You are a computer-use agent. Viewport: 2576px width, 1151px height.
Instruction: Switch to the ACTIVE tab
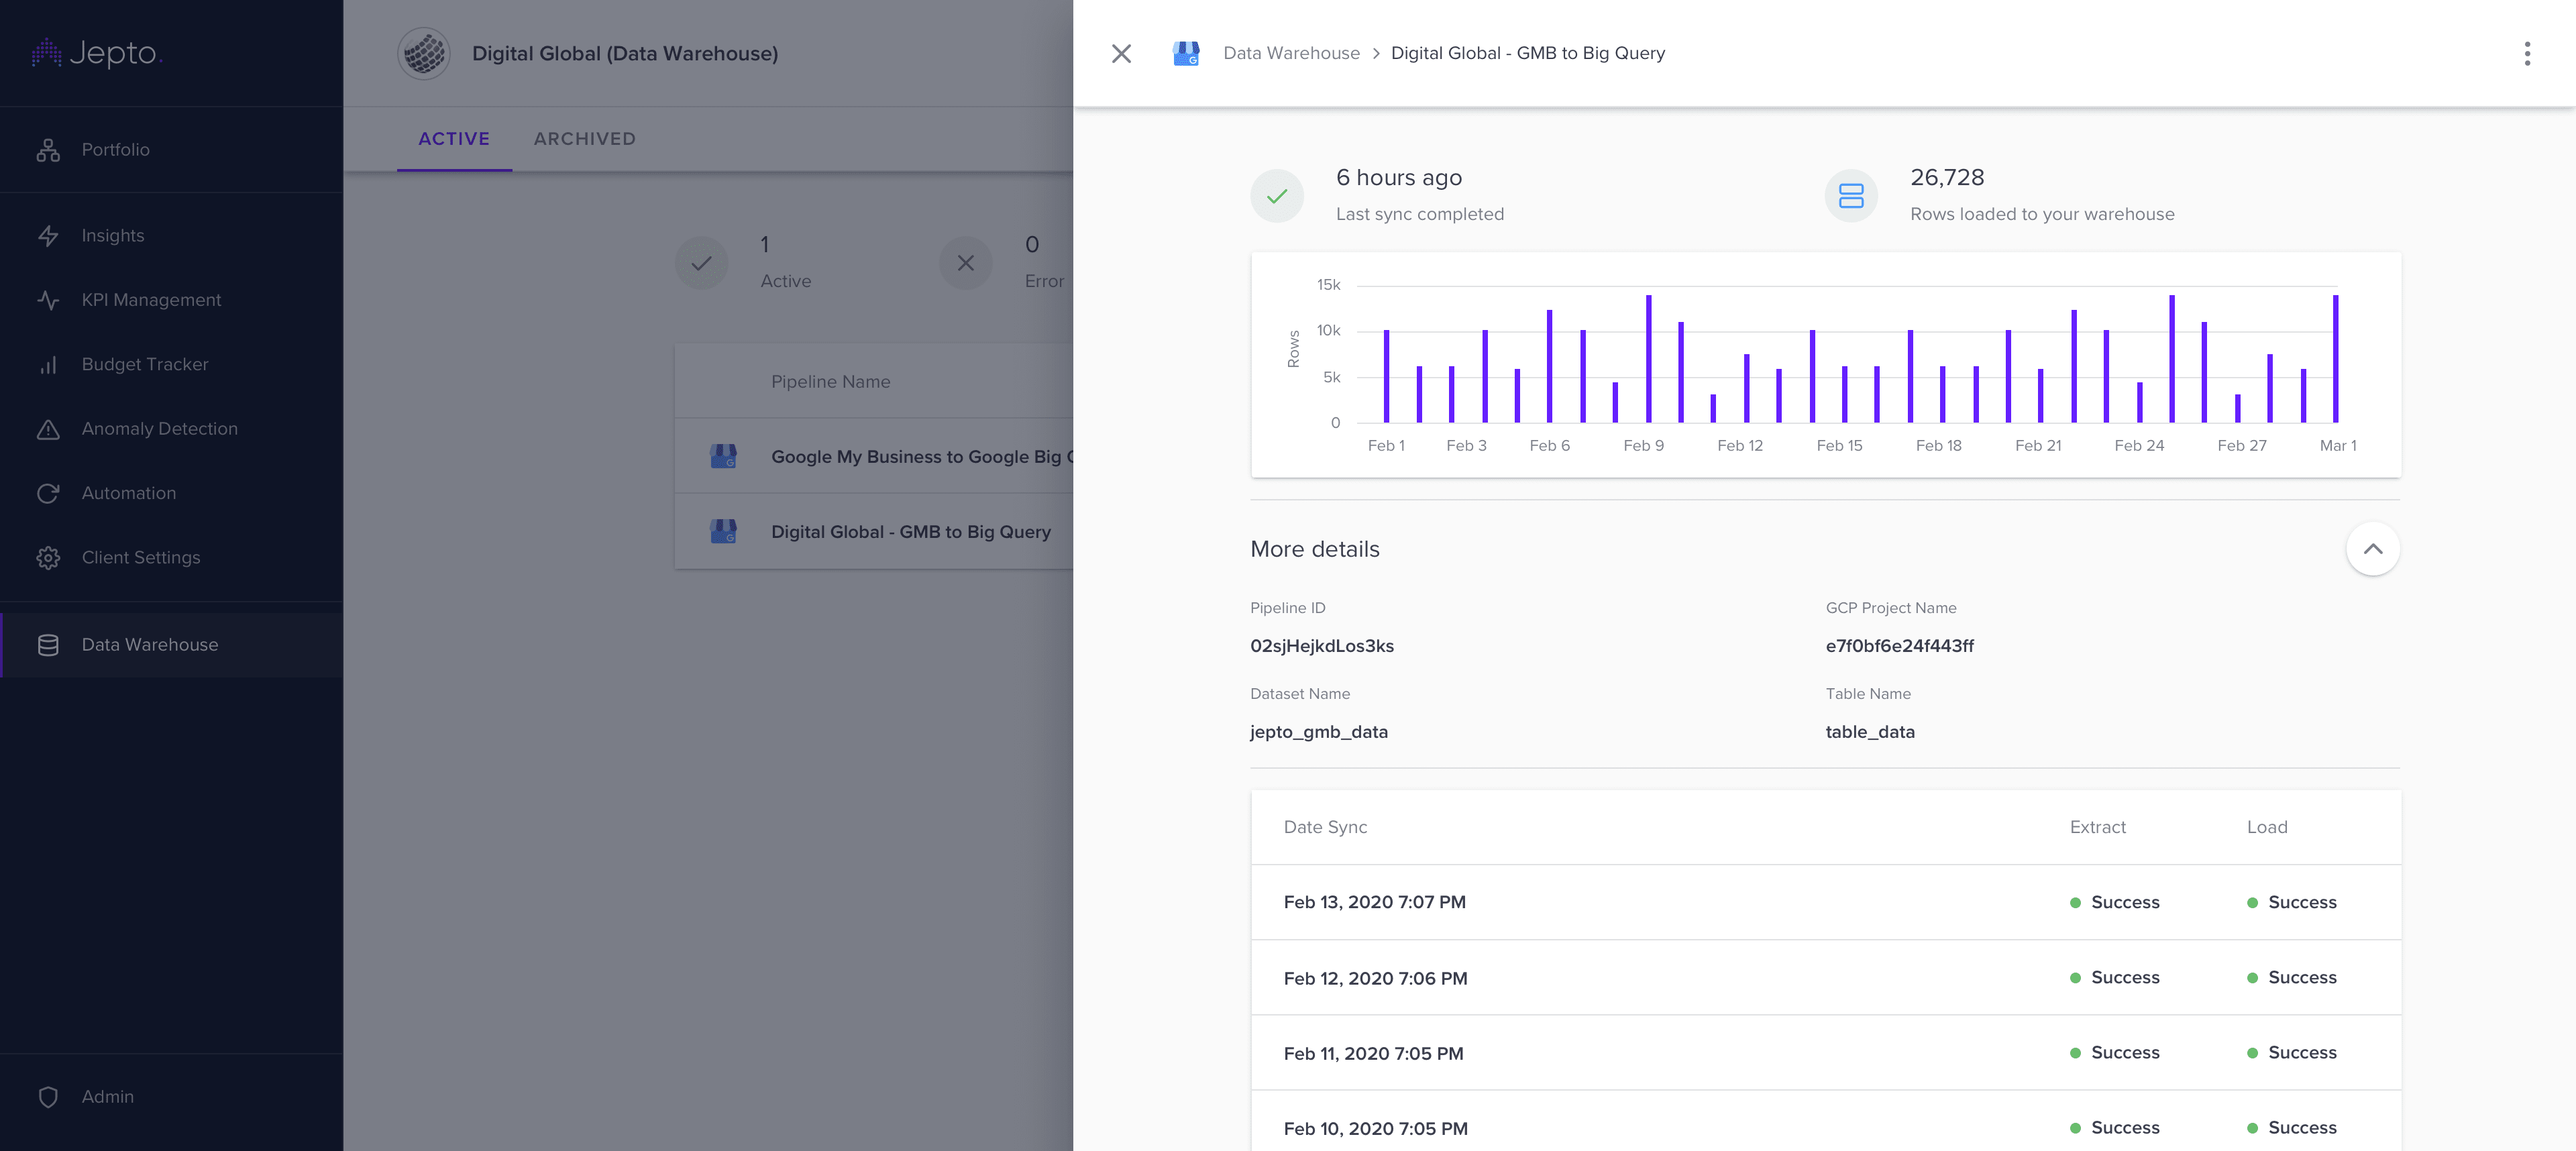pyautogui.click(x=454, y=139)
